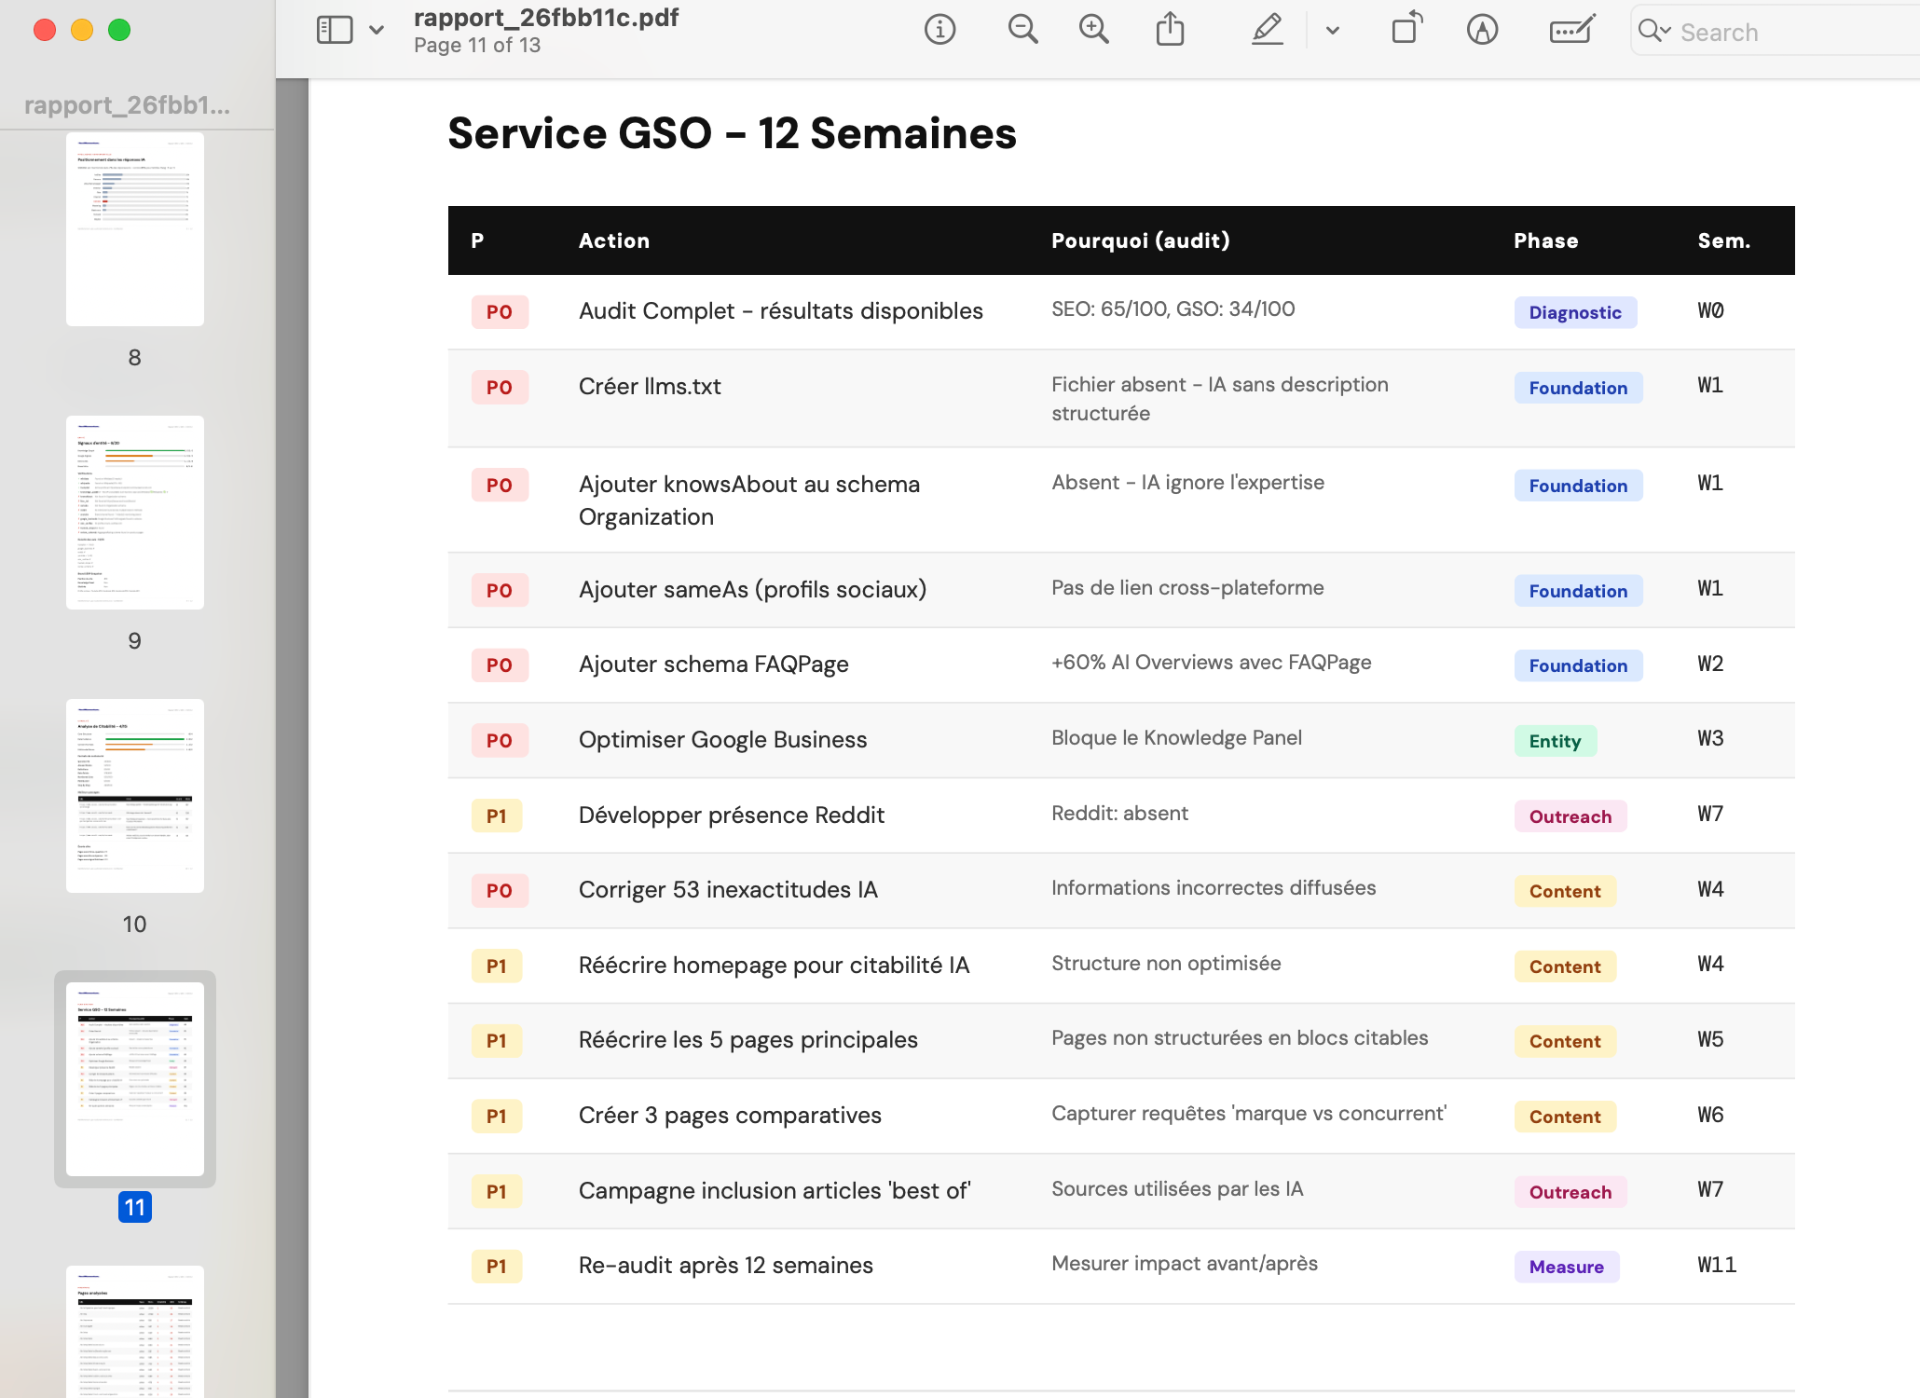
Task: Click the Entity phase badge
Action: (1555, 741)
